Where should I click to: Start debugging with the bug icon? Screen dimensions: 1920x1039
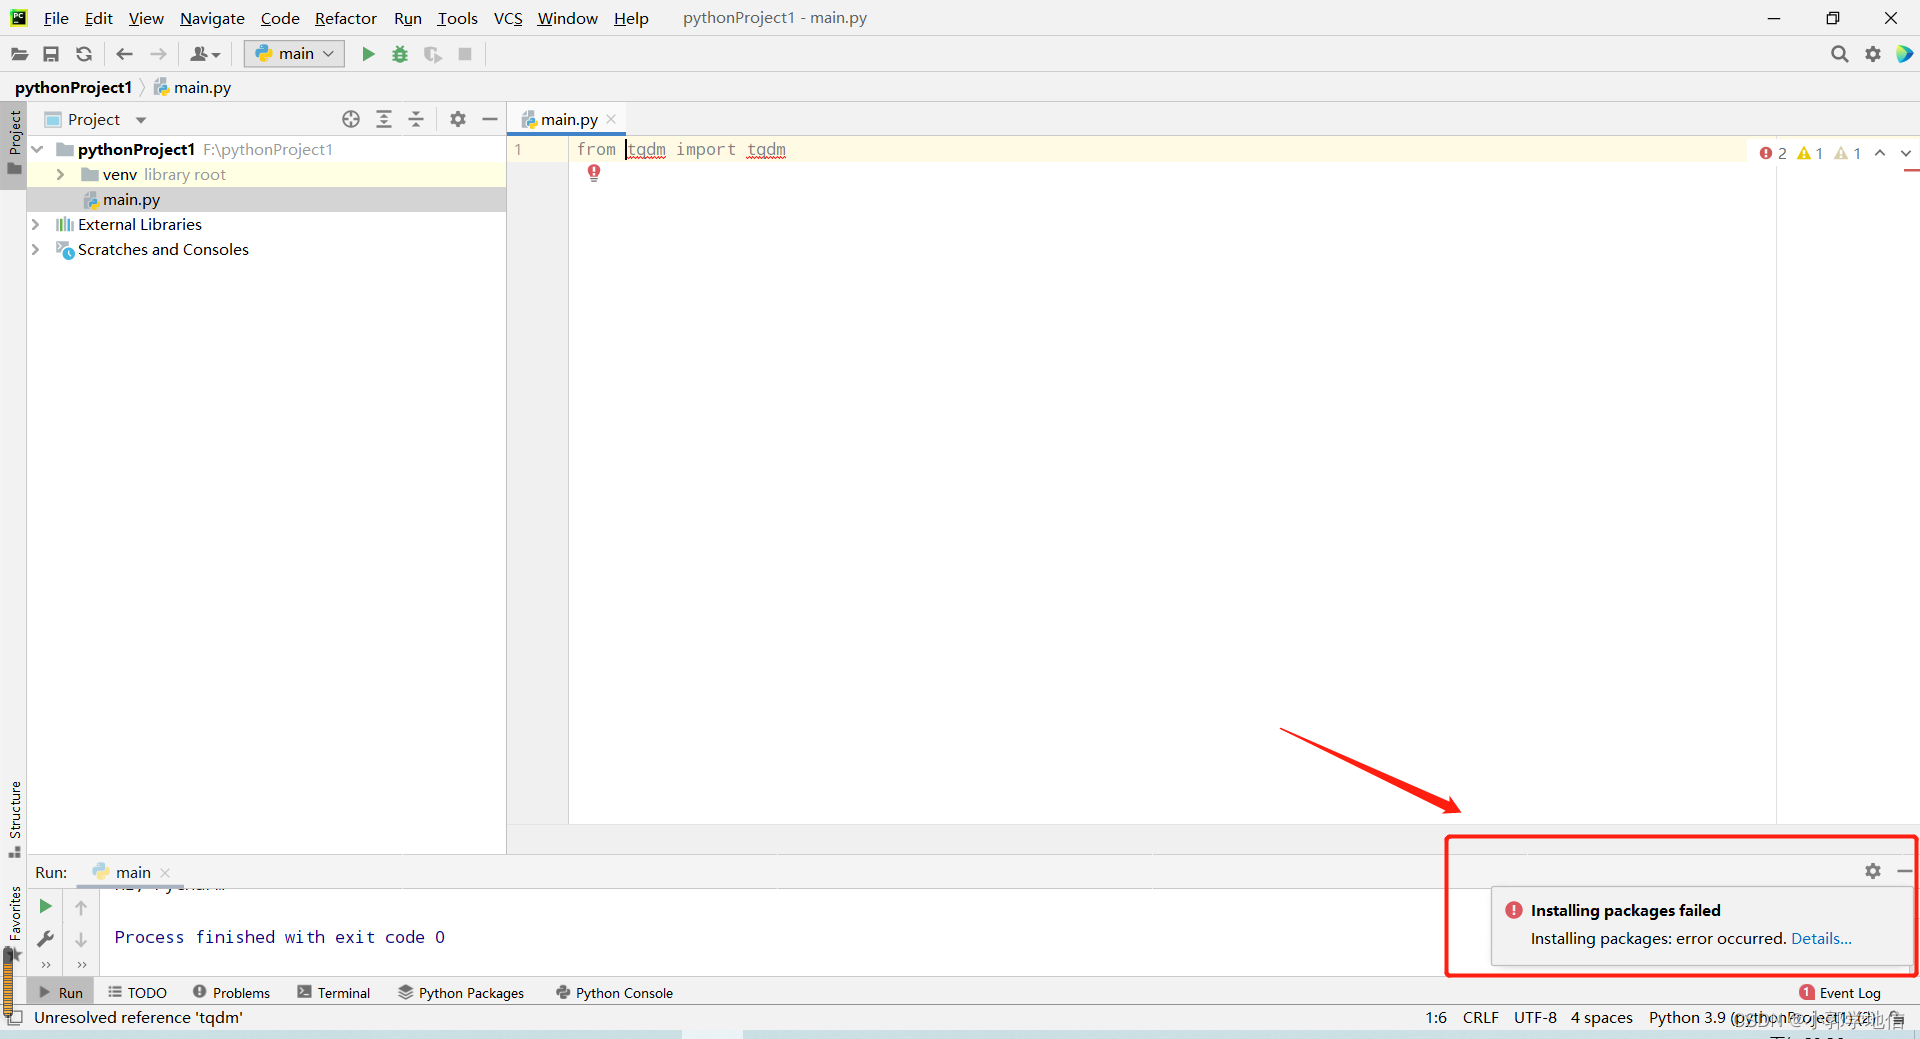pyautogui.click(x=399, y=54)
